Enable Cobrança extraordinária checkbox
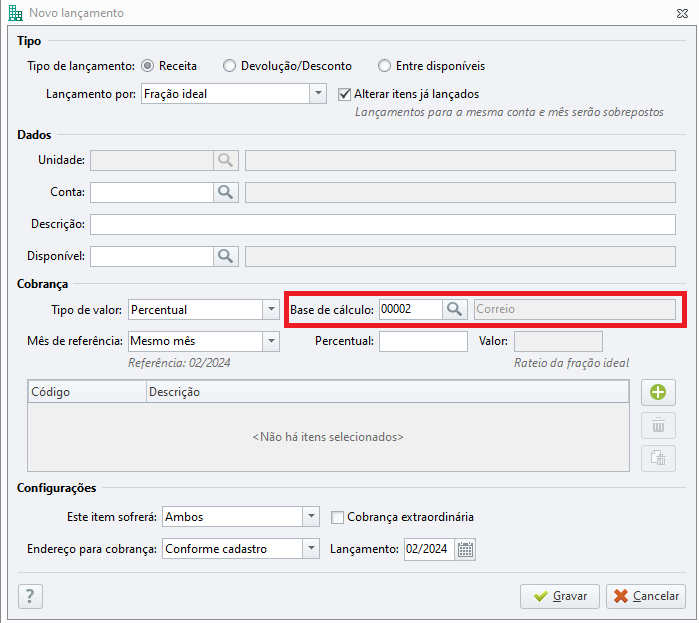Image resolution: width=699 pixels, height=623 pixels. coord(337,517)
